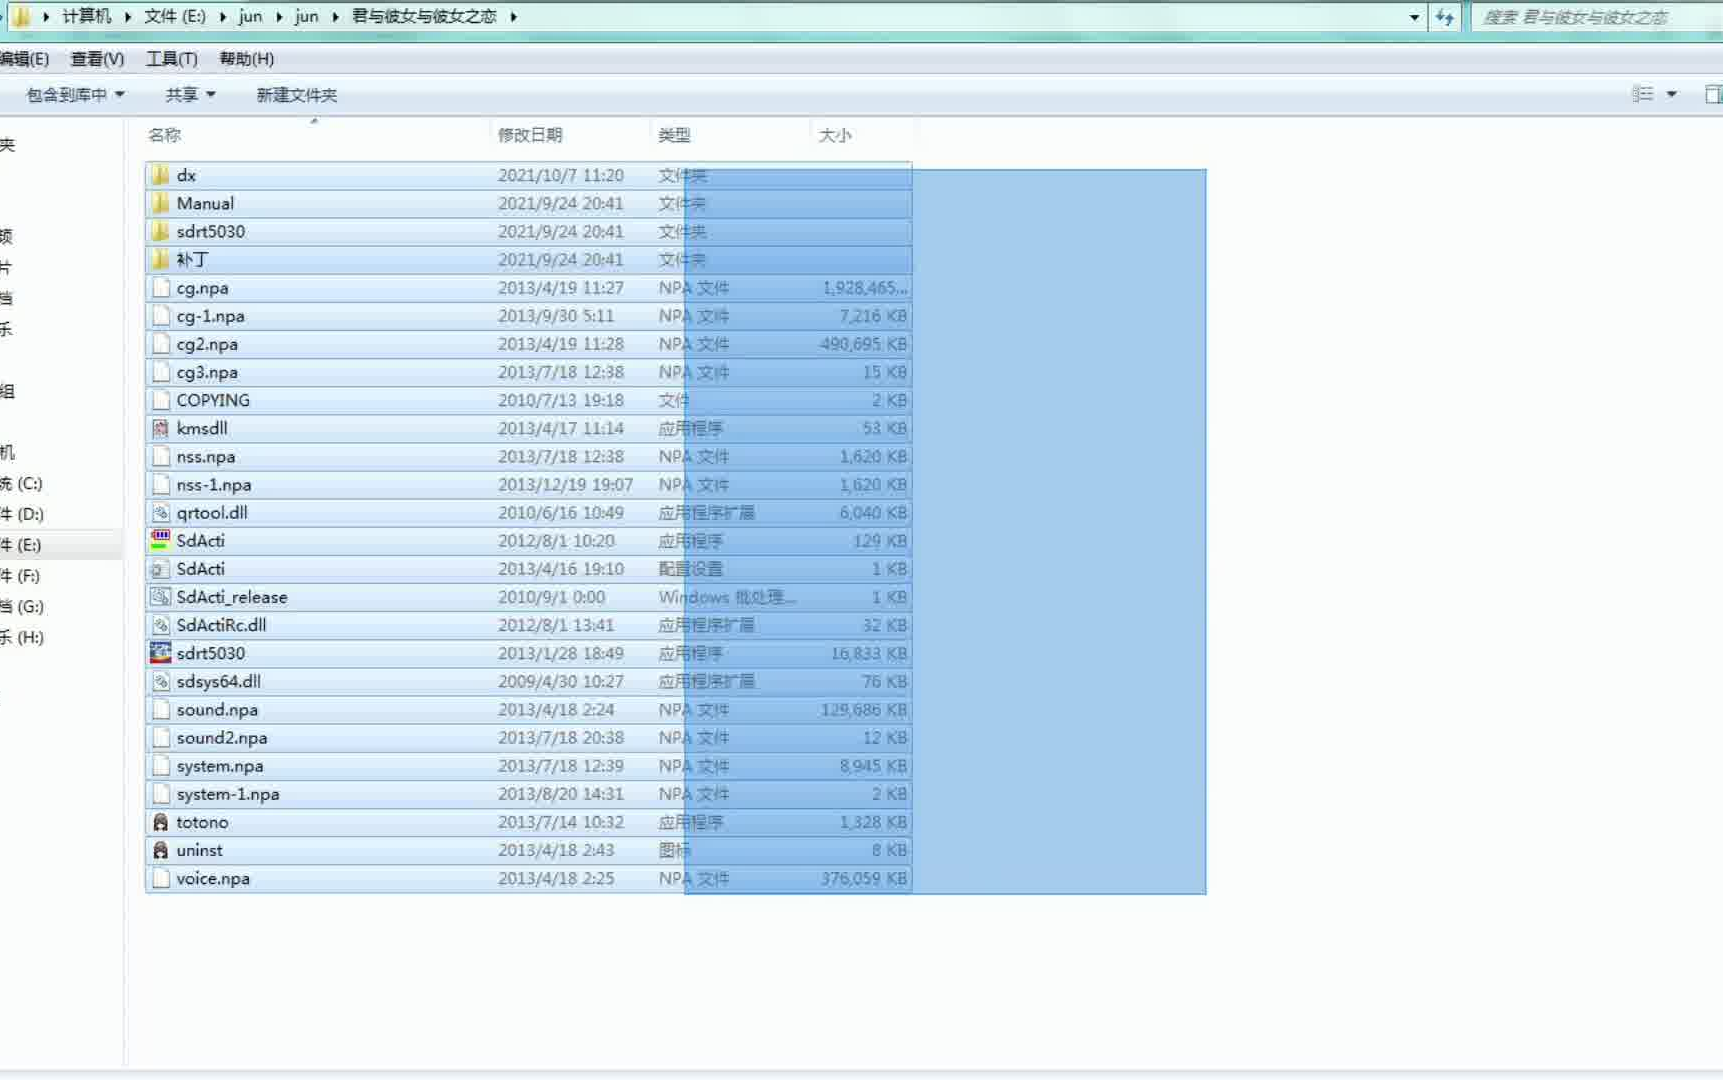Select the dx folder icon
The height and width of the screenshot is (1080, 1723).
[160, 175]
